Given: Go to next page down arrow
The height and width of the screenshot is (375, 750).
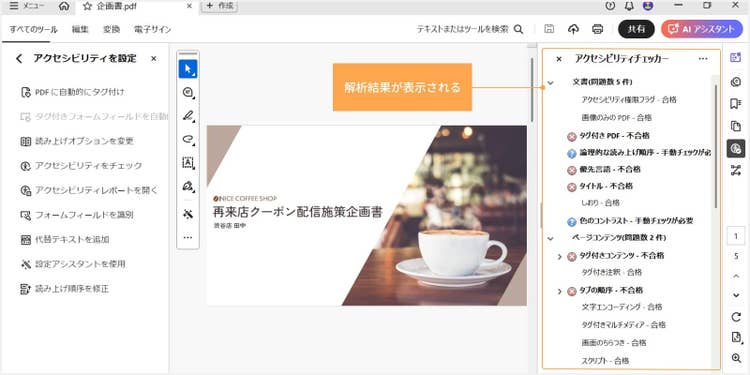Looking at the screenshot, I should pyautogui.click(x=736, y=295).
